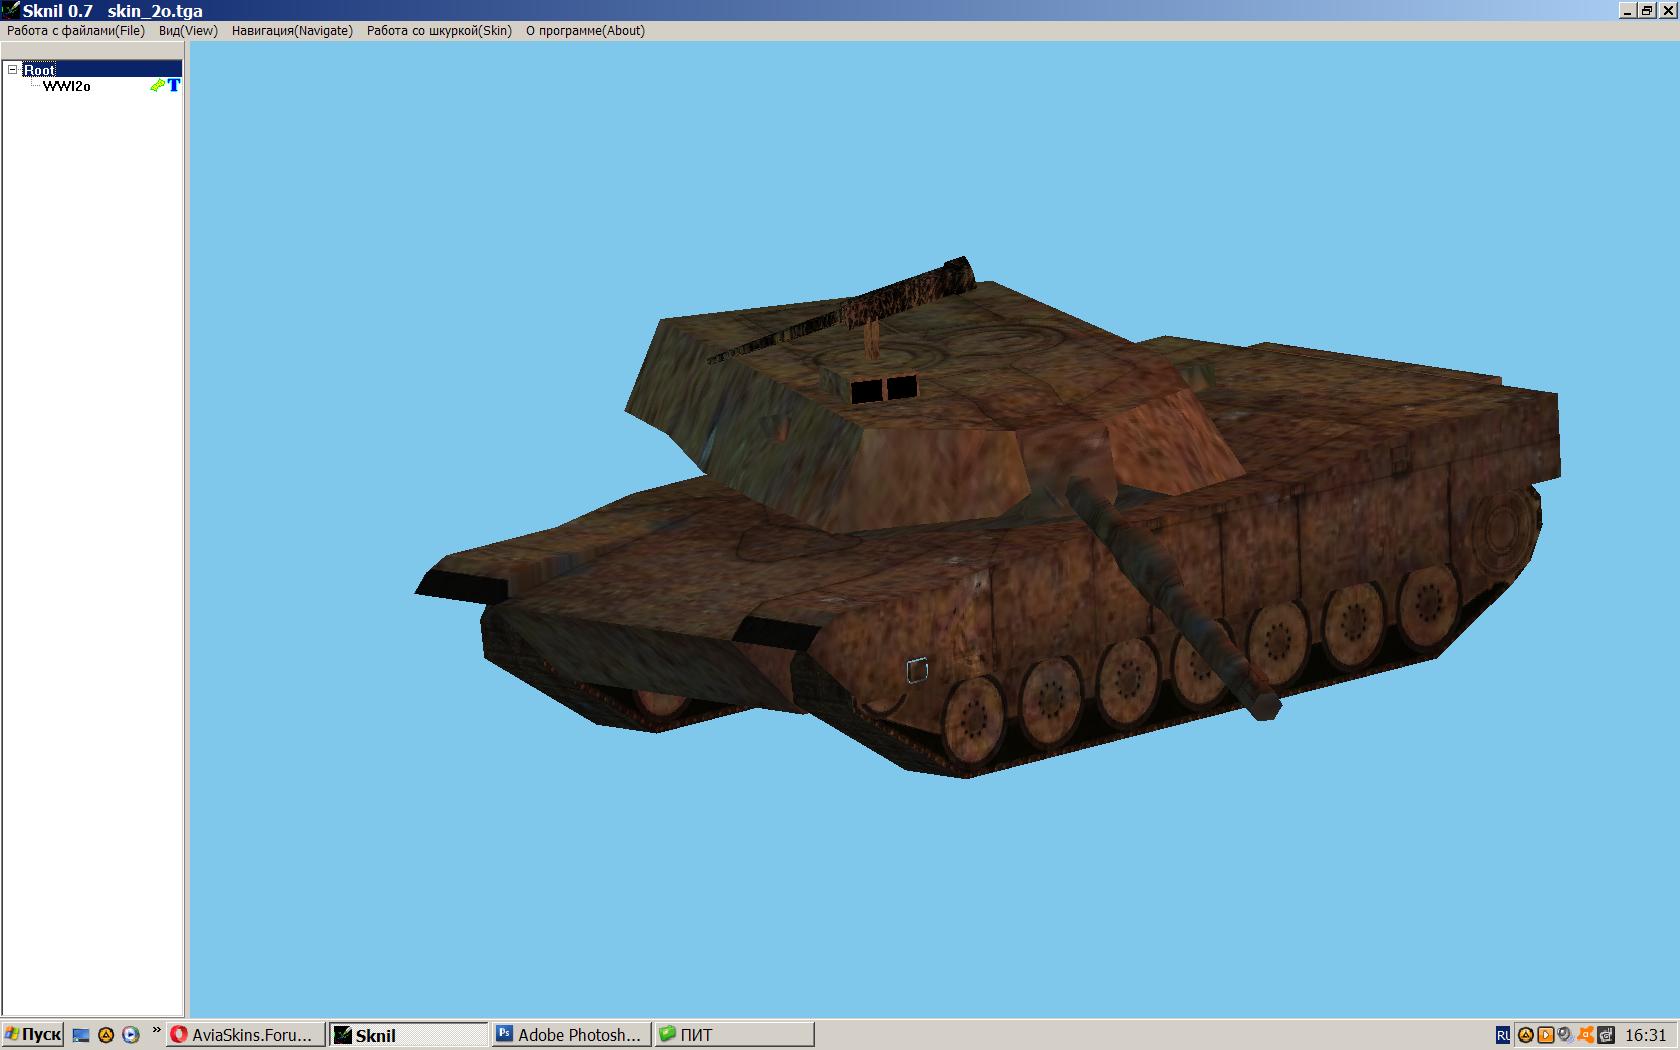
Task: Select the WWI2o tree item
Action: click(x=67, y=86)
